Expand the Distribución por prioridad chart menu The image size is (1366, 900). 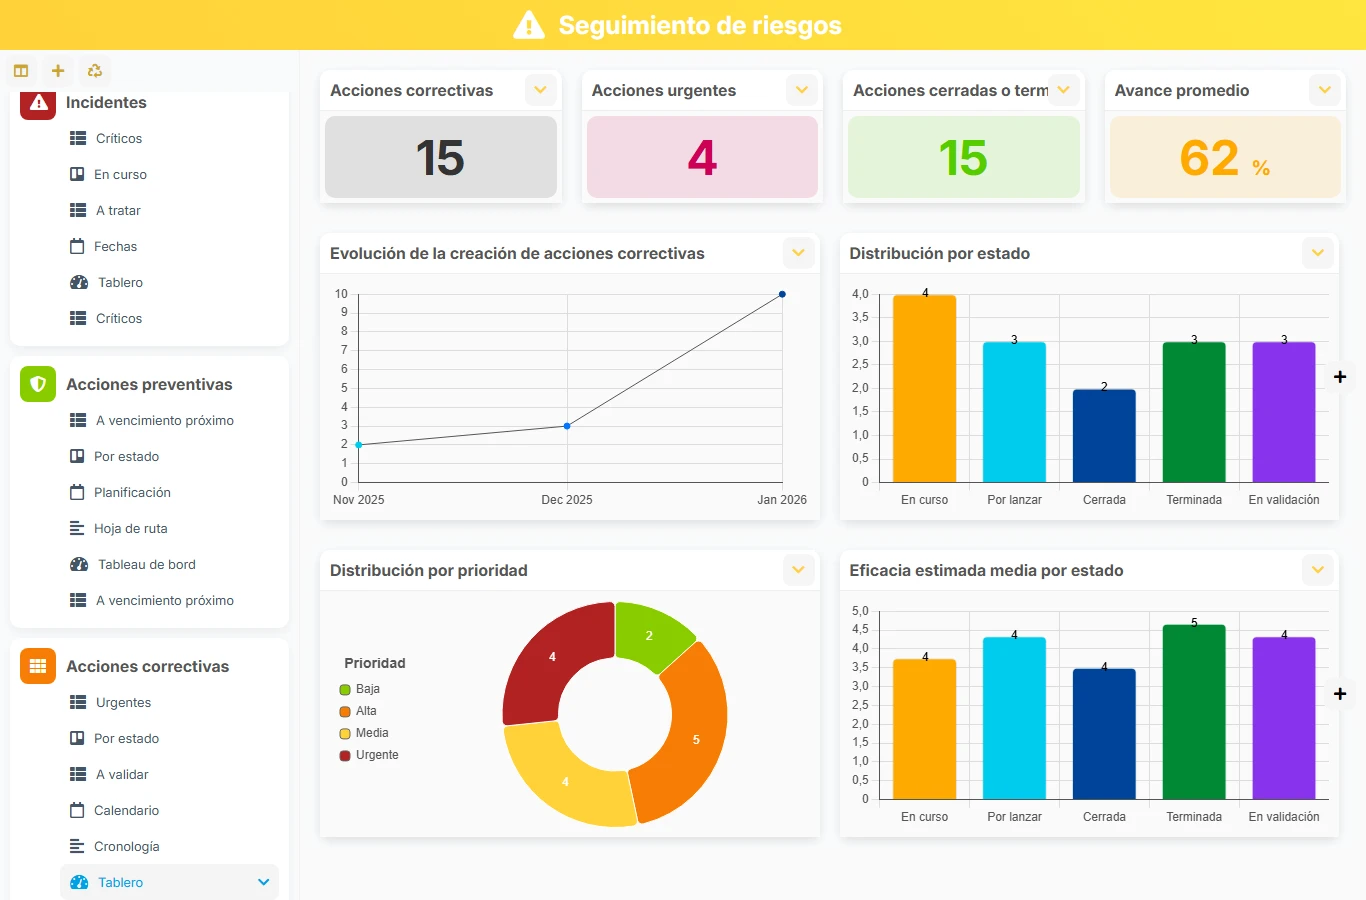[x=798, y=570]
